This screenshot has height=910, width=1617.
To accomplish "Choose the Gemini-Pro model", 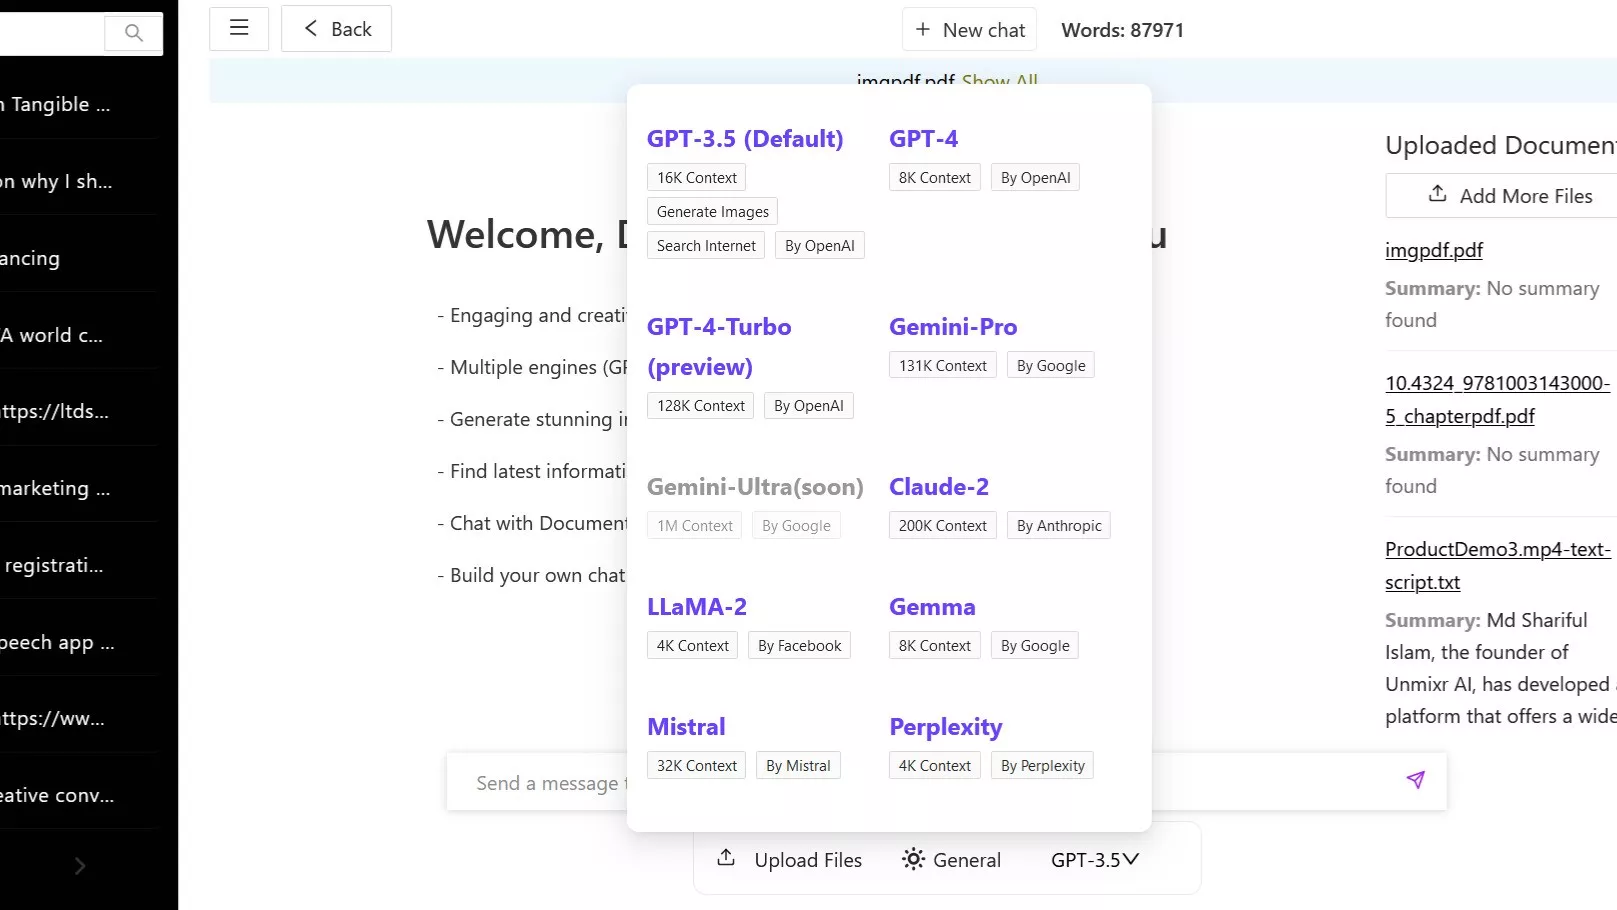I will click(x=952, y=327).
